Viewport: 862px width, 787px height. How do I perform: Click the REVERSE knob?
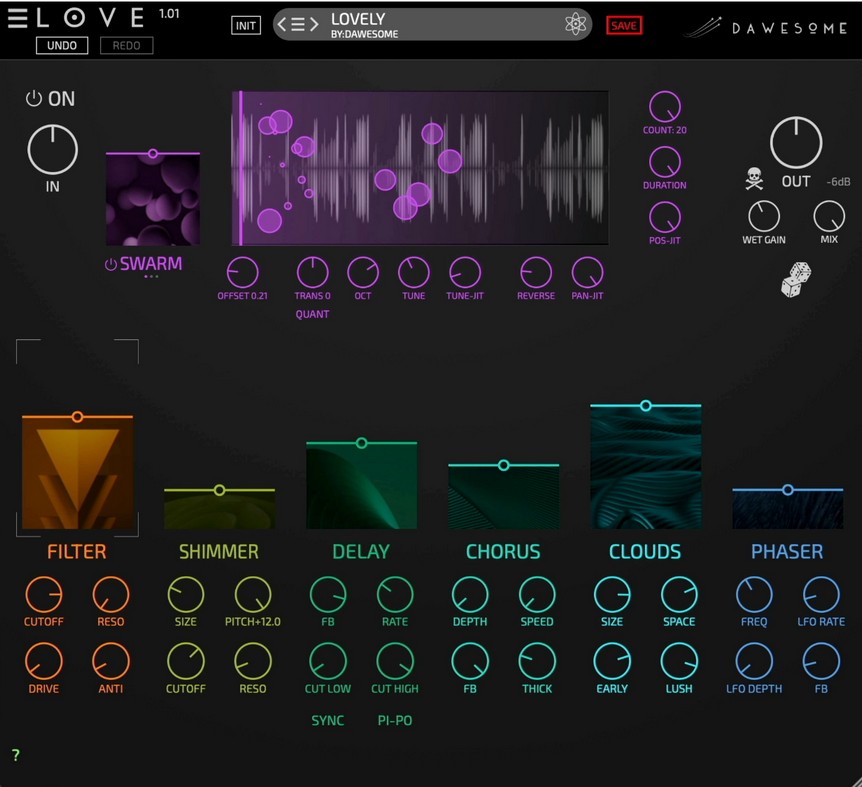click(x=536, y=273)
